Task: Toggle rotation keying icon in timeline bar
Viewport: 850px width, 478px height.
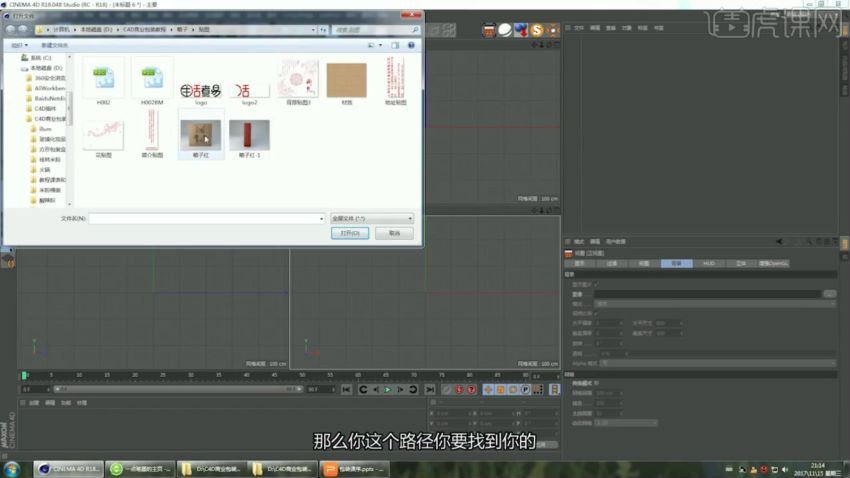Action: pyautogui.click(x=513, y=389)
